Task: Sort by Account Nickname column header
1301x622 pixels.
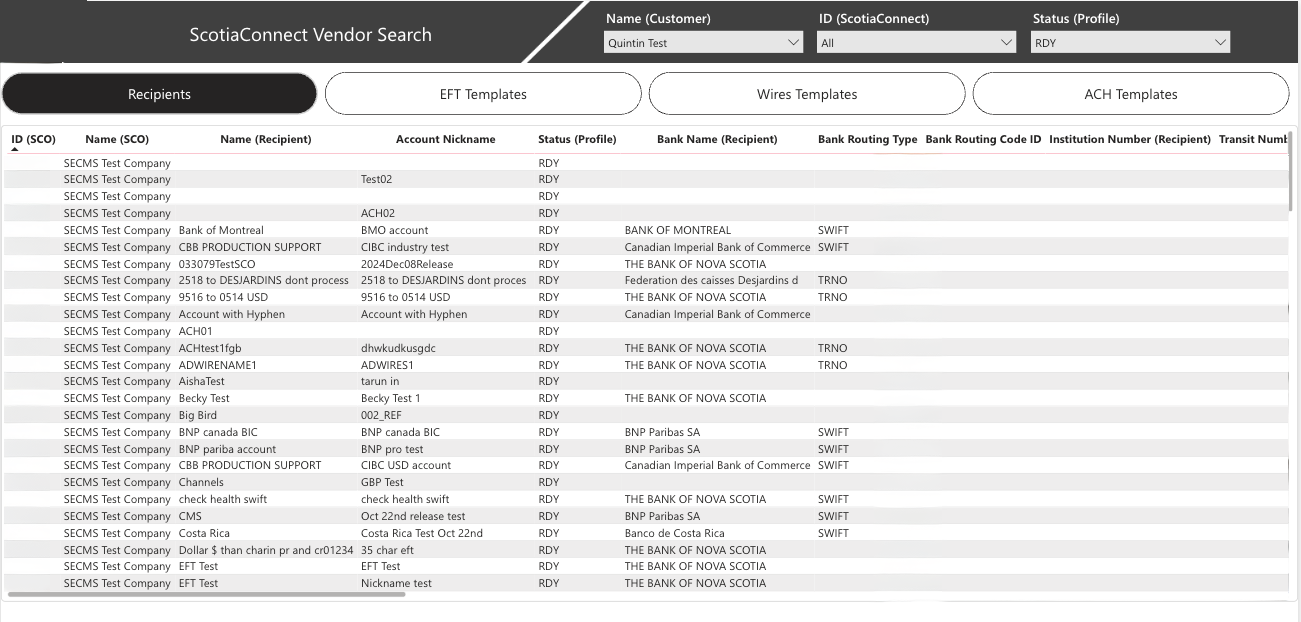Action: coord(446,139)
